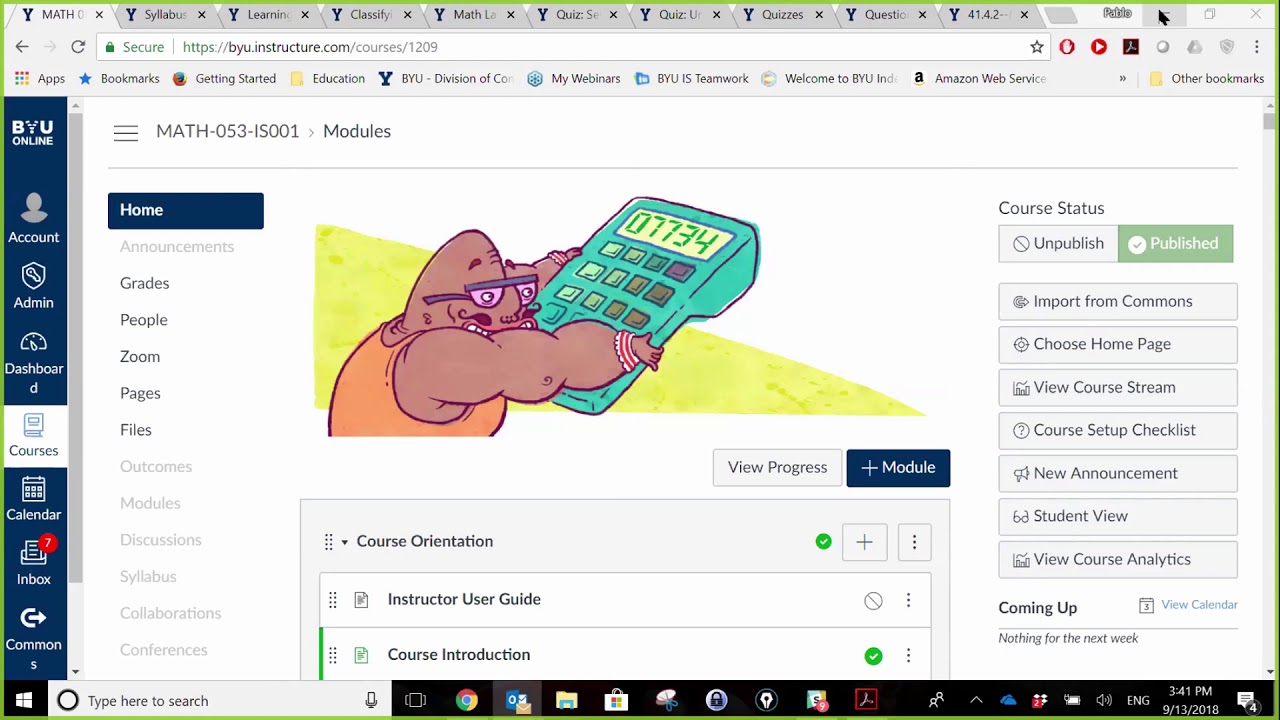The image size is (1280, 720).
Task: Bookmark this page with the star icon
Action: coord(1037,47)
